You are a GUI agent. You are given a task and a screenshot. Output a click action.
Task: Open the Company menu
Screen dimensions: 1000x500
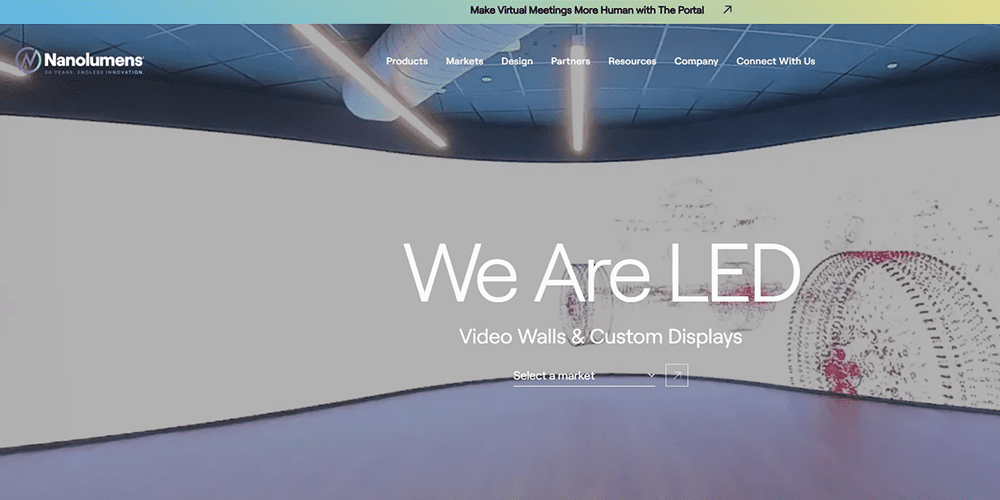696,61
